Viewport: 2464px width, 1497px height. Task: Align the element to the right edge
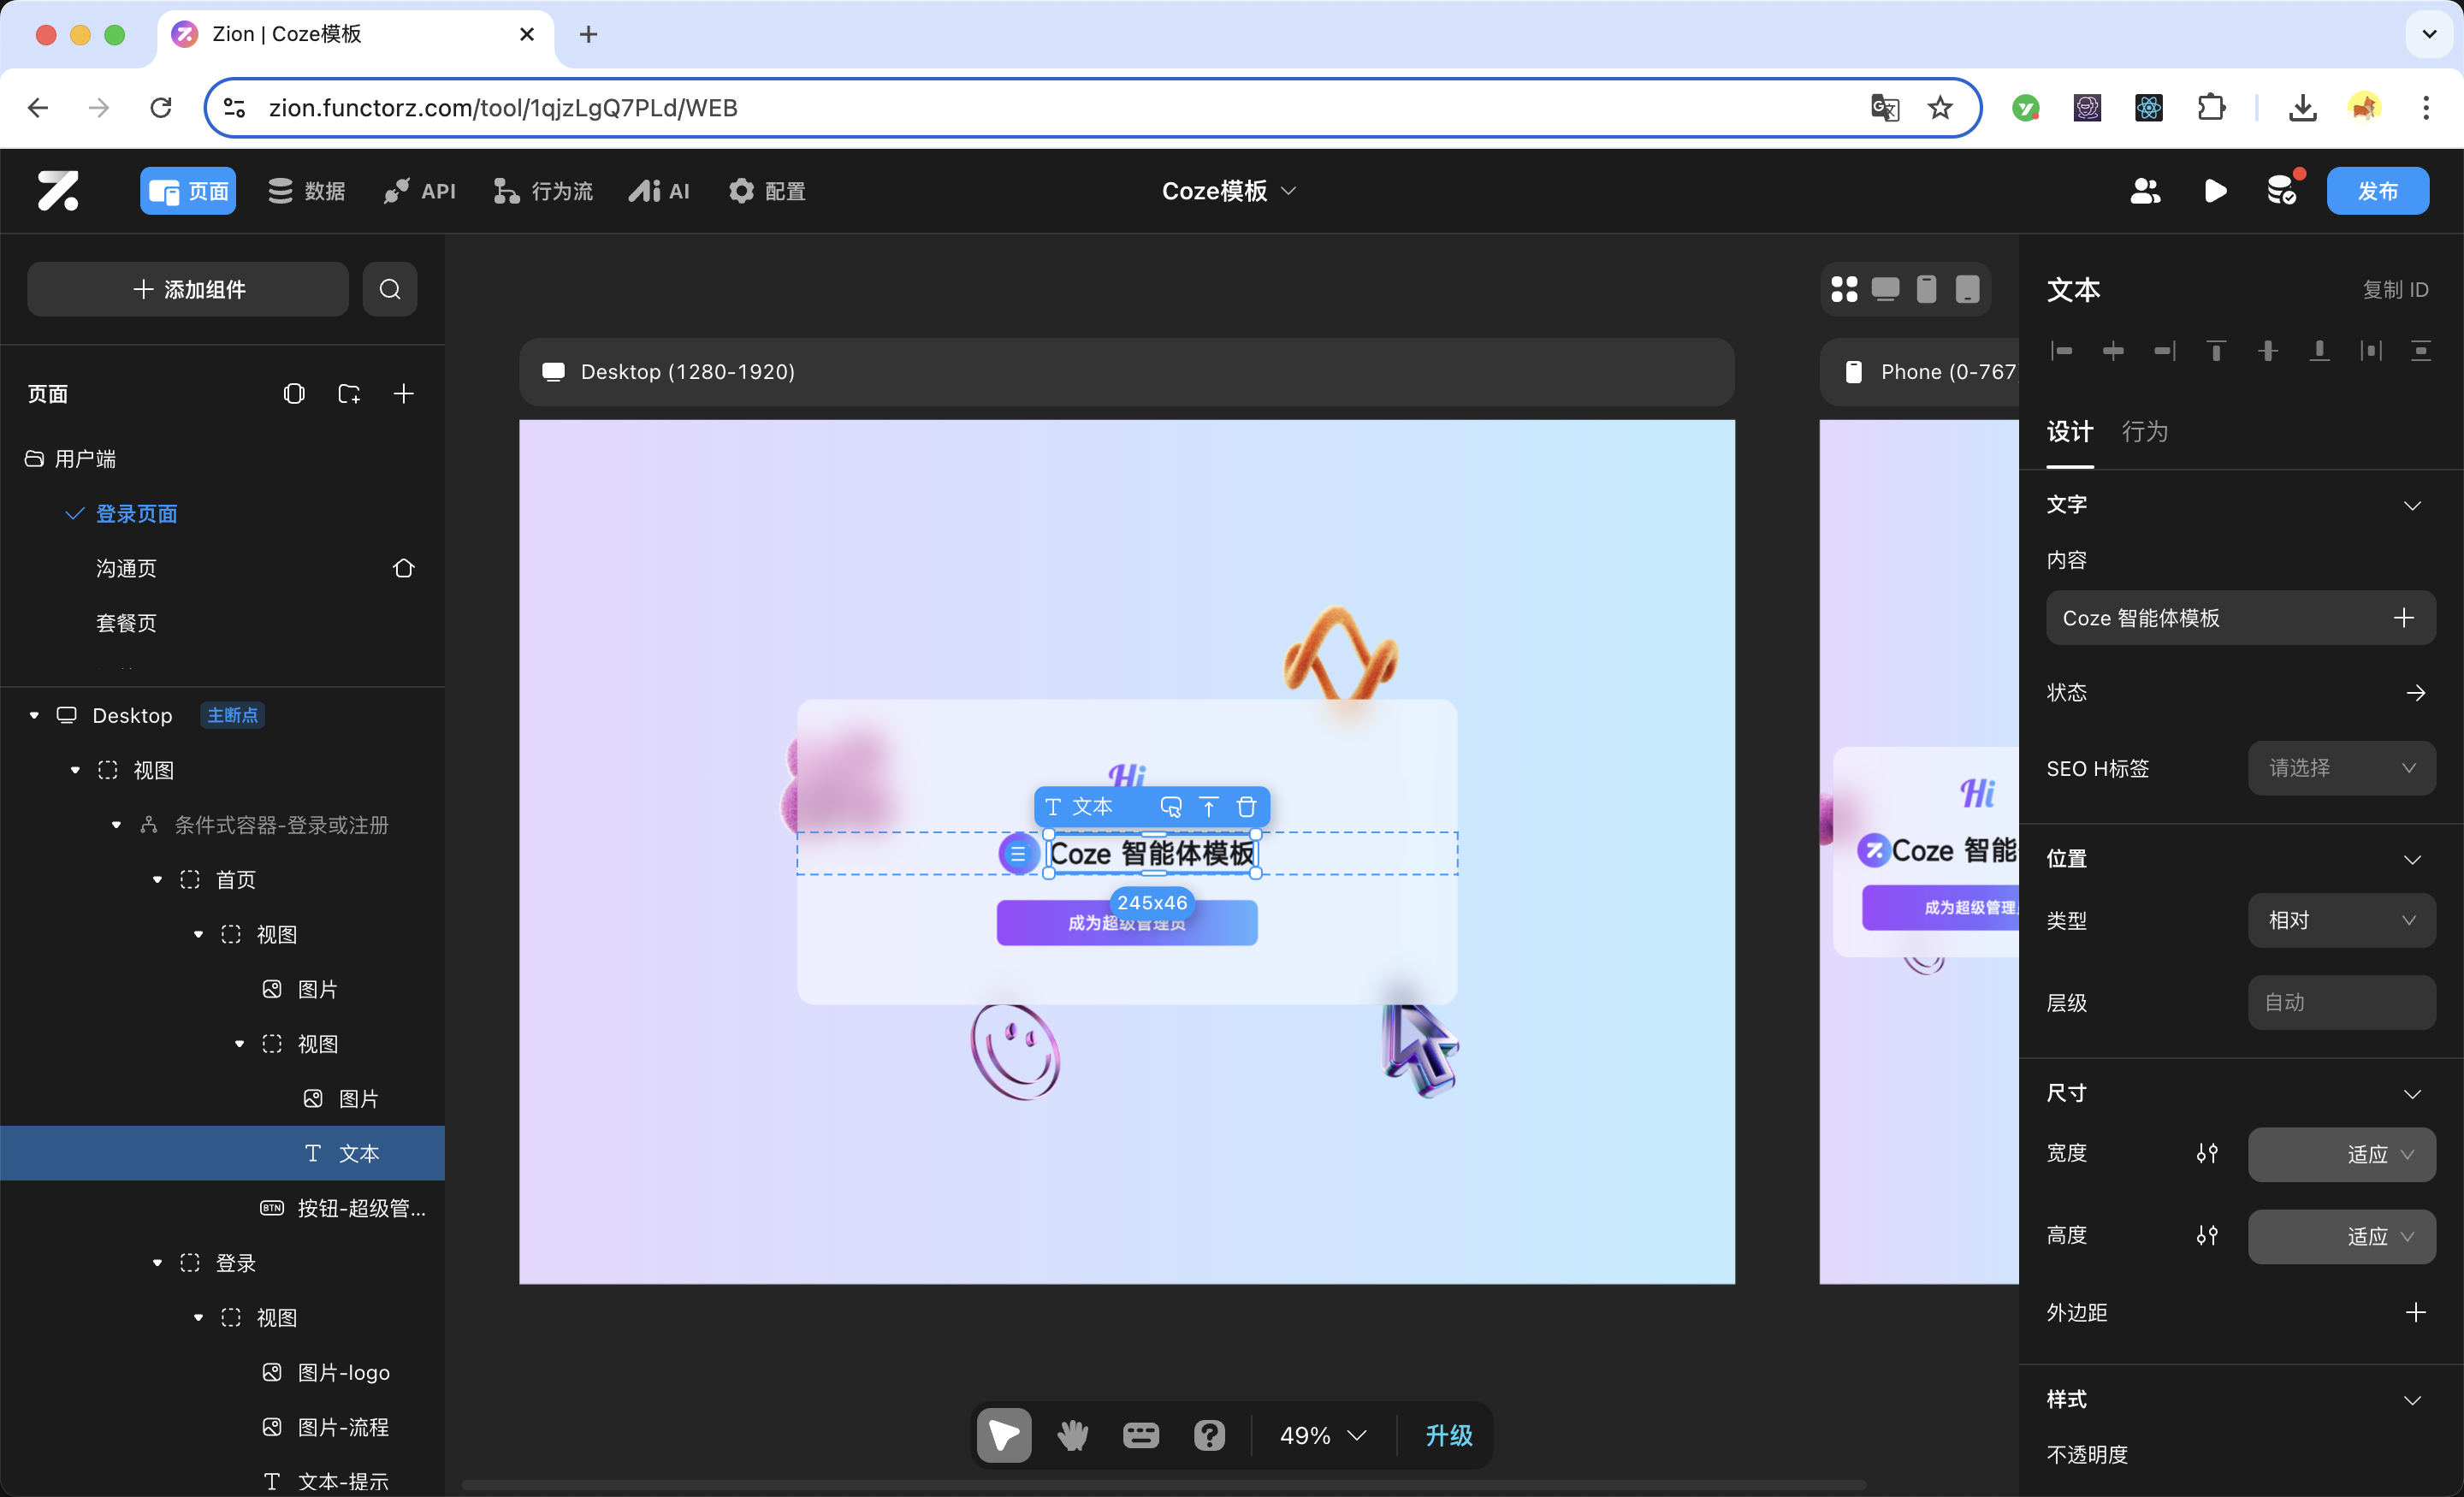pyautogui.click(x=2165, y=351)
